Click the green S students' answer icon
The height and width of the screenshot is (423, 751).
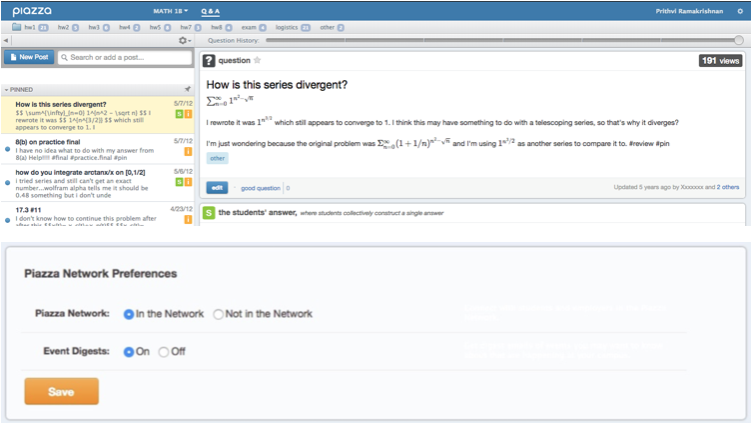click(208, 213)
